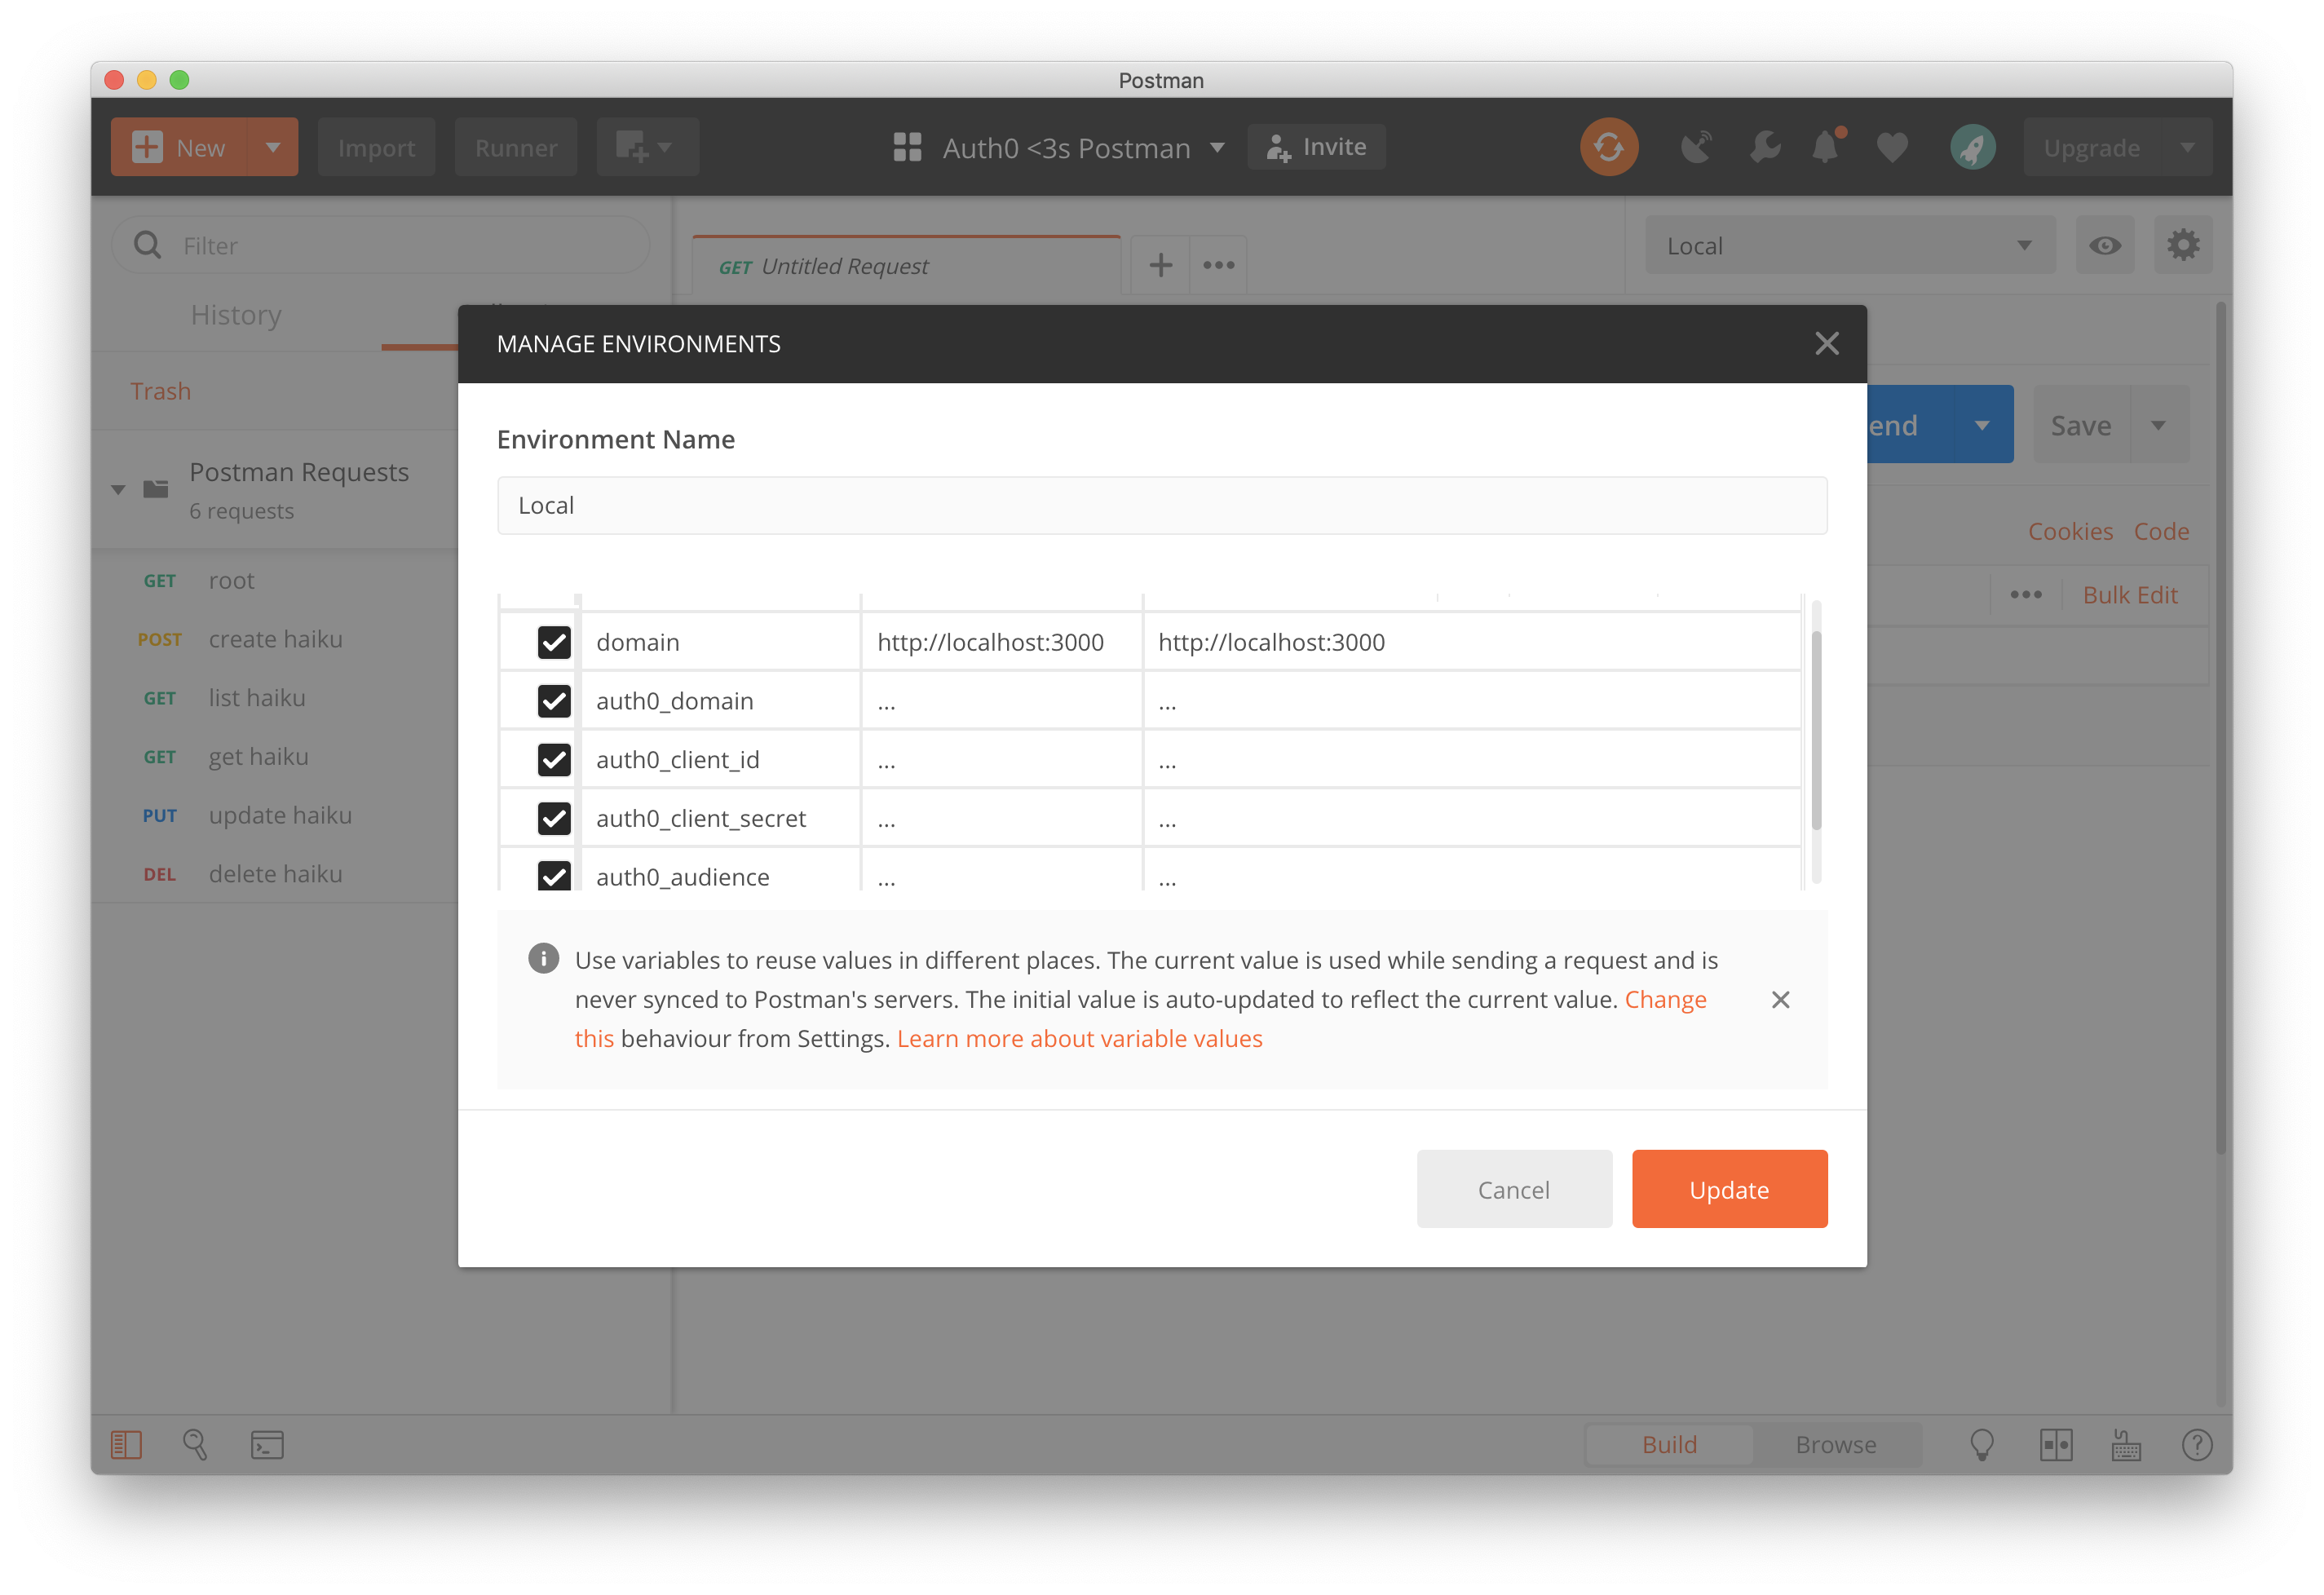Click the Cookies tab item
The height and width of the screenshot is (1595, 2324).
pos(2071,530)
